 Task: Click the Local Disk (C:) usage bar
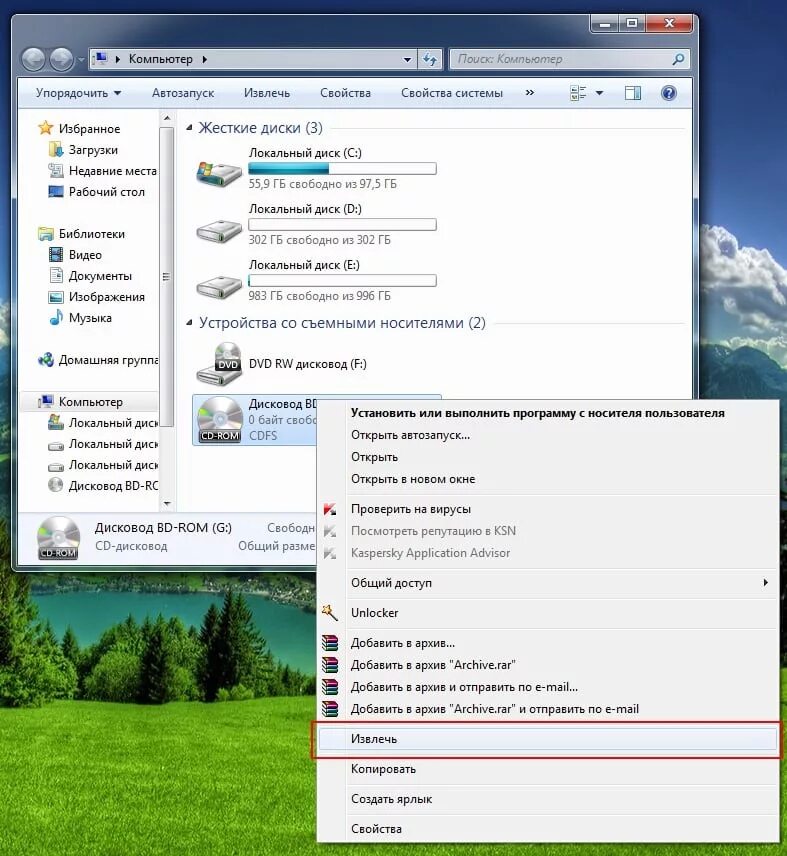tap(342, 168)
